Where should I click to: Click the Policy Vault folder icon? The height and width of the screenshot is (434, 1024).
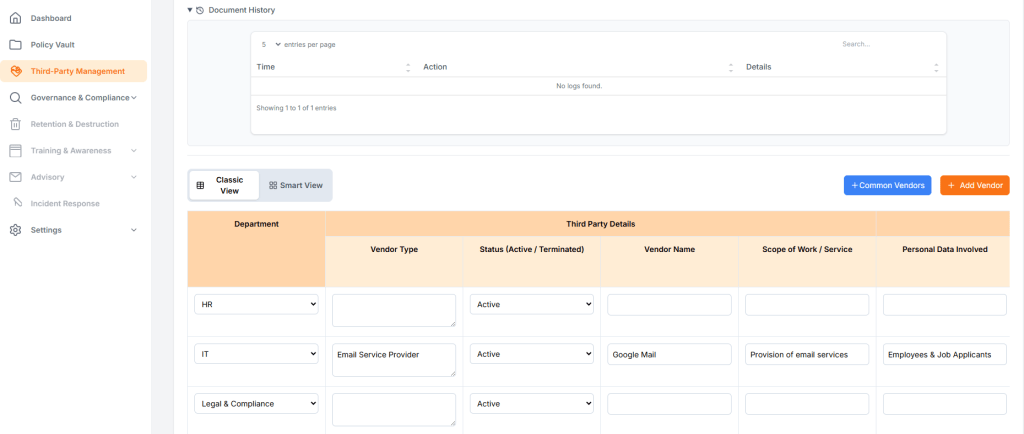pyautogui.click(x=15, y=45)
